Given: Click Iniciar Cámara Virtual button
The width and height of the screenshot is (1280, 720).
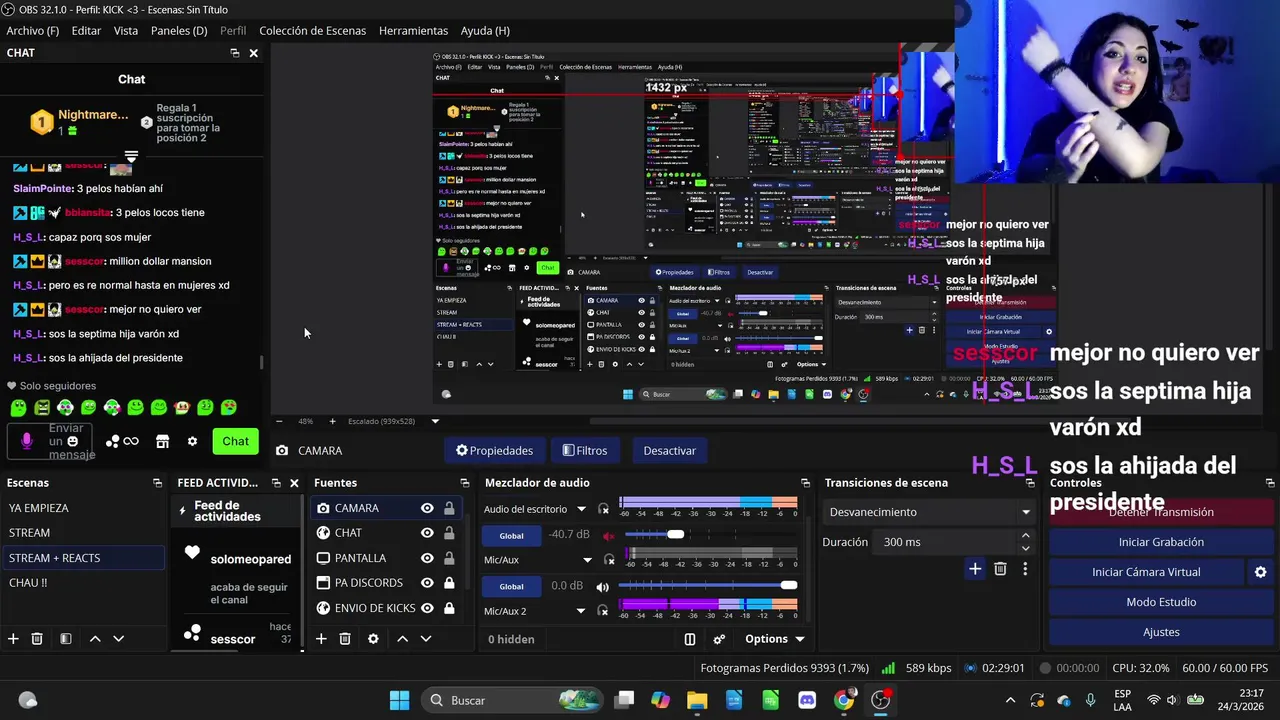Looking at the screenshot, I should click(x=1146, y=572).
